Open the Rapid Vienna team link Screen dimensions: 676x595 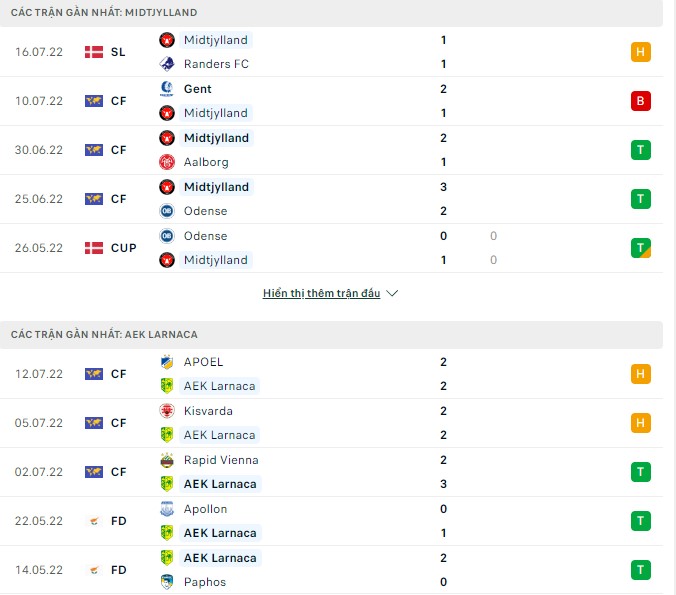[x=221, y=460]
